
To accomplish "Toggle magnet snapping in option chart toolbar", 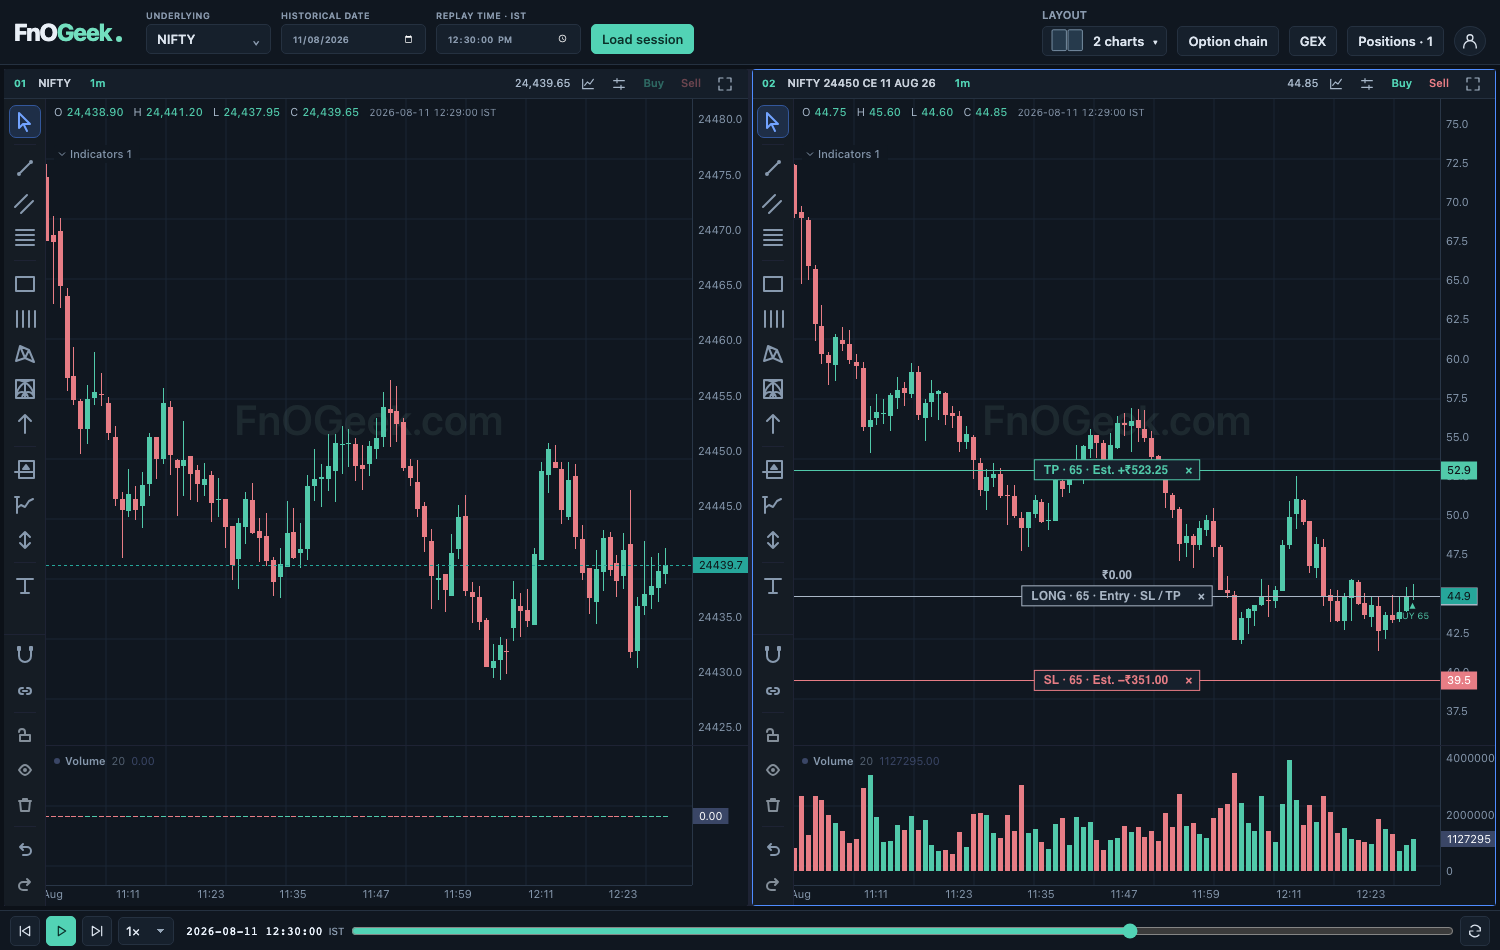I will (x=773, y=654).
